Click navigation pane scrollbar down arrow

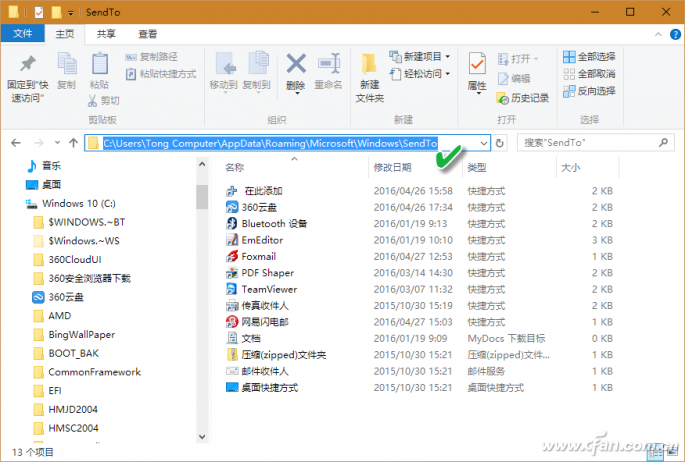pyautogui.click(x=202, y=436)
